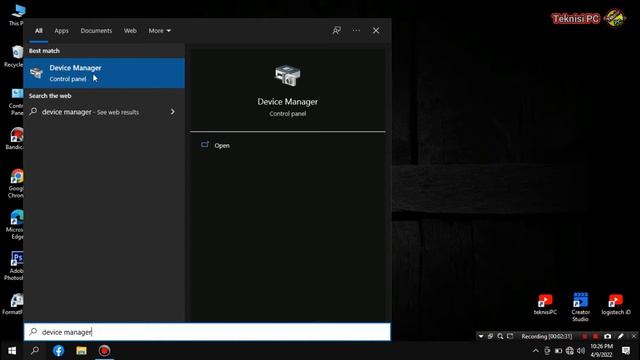Click the recording bar window mode icon
This screenshot has height=360, width=640.
coord(491,336)
